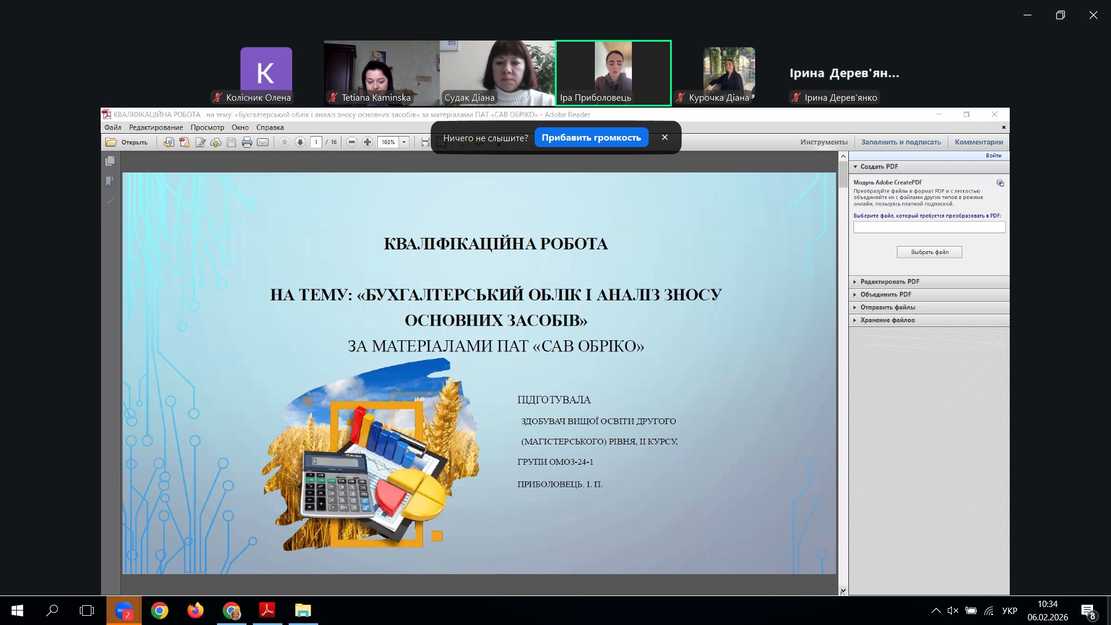Switch to the 'Комментарии' pane tab
Screen dimensions: 1111x625
pyautogui.click(x=978, y=142)
